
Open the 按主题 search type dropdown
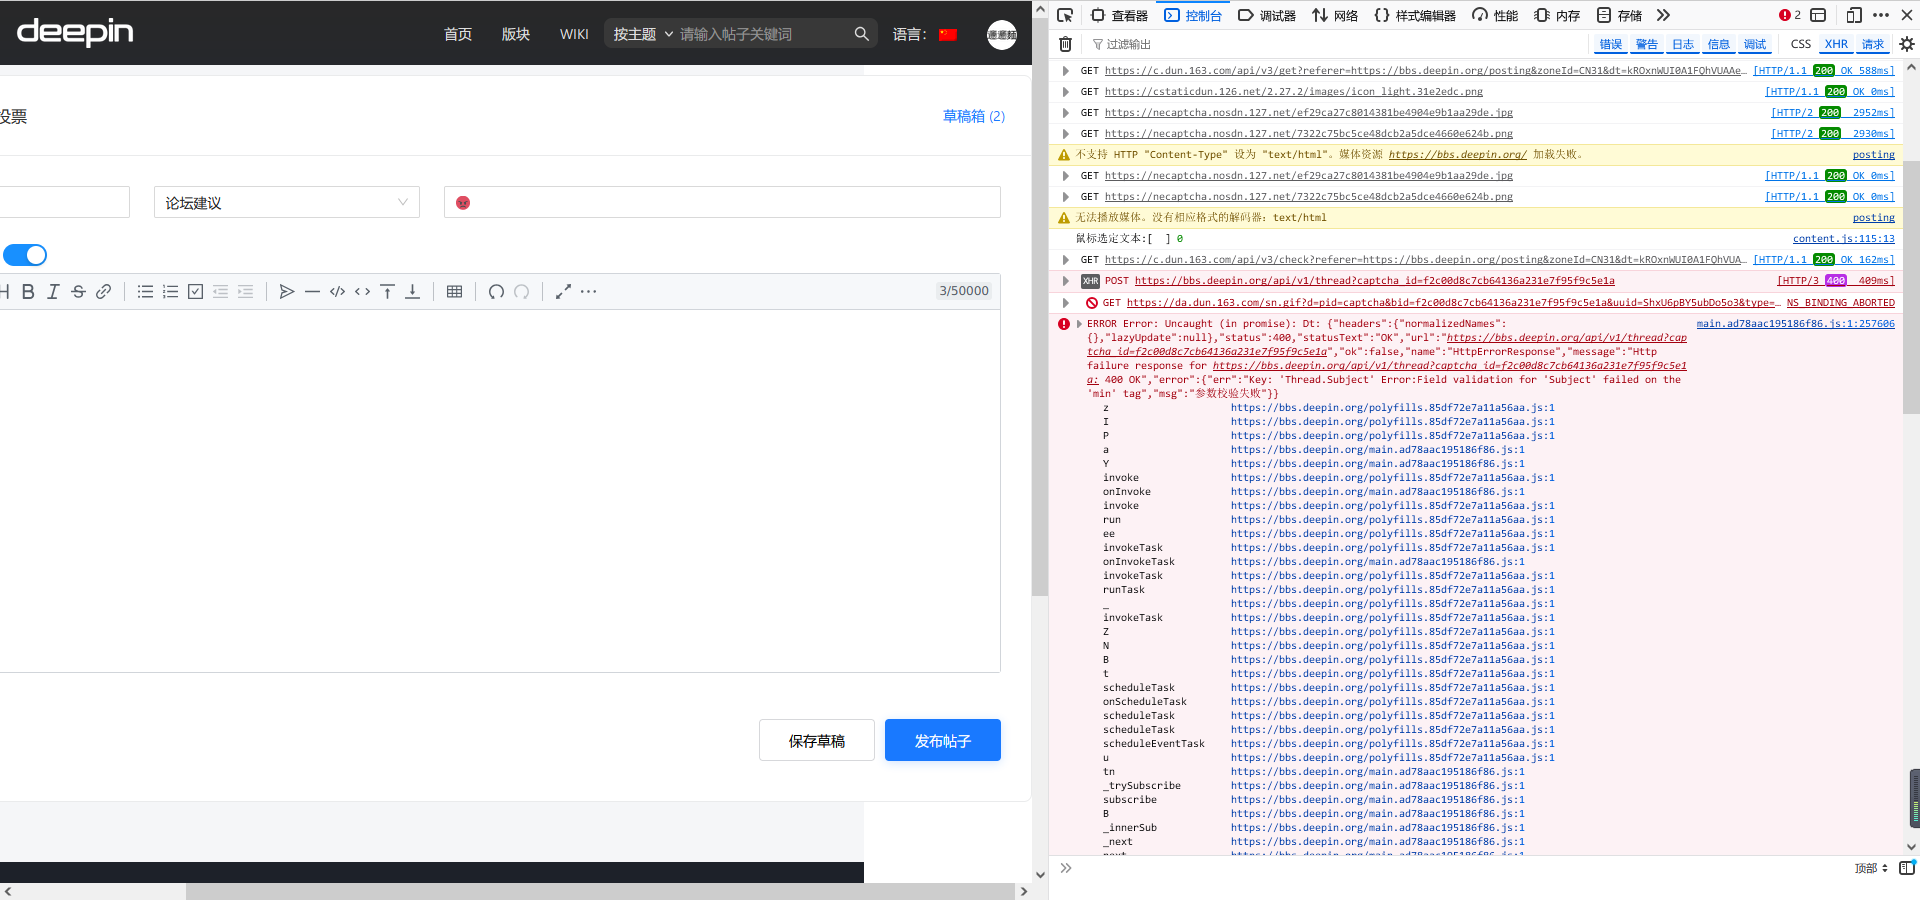click(643, 34)
